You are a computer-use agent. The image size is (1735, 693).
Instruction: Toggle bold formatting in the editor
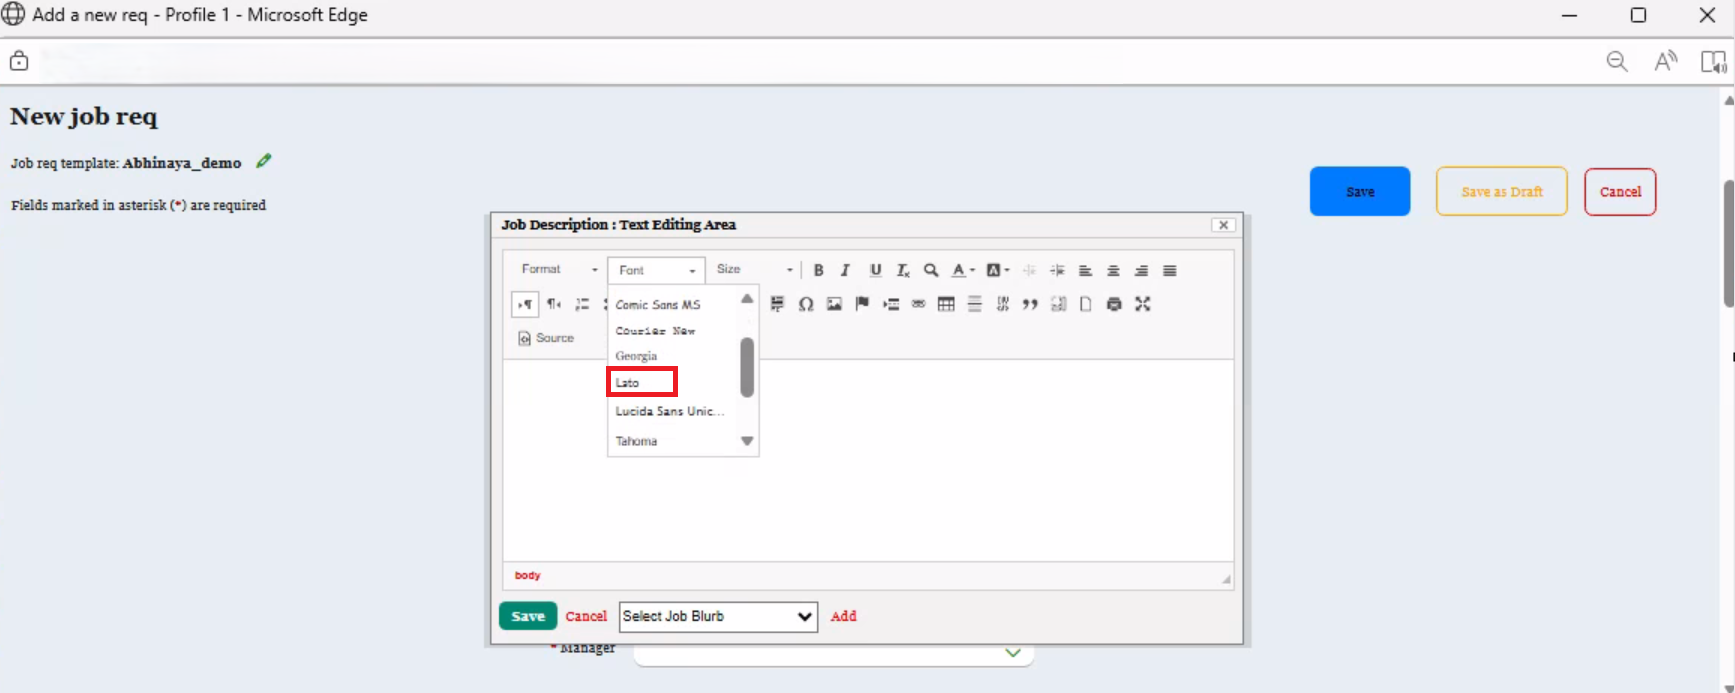click(818, 270)
